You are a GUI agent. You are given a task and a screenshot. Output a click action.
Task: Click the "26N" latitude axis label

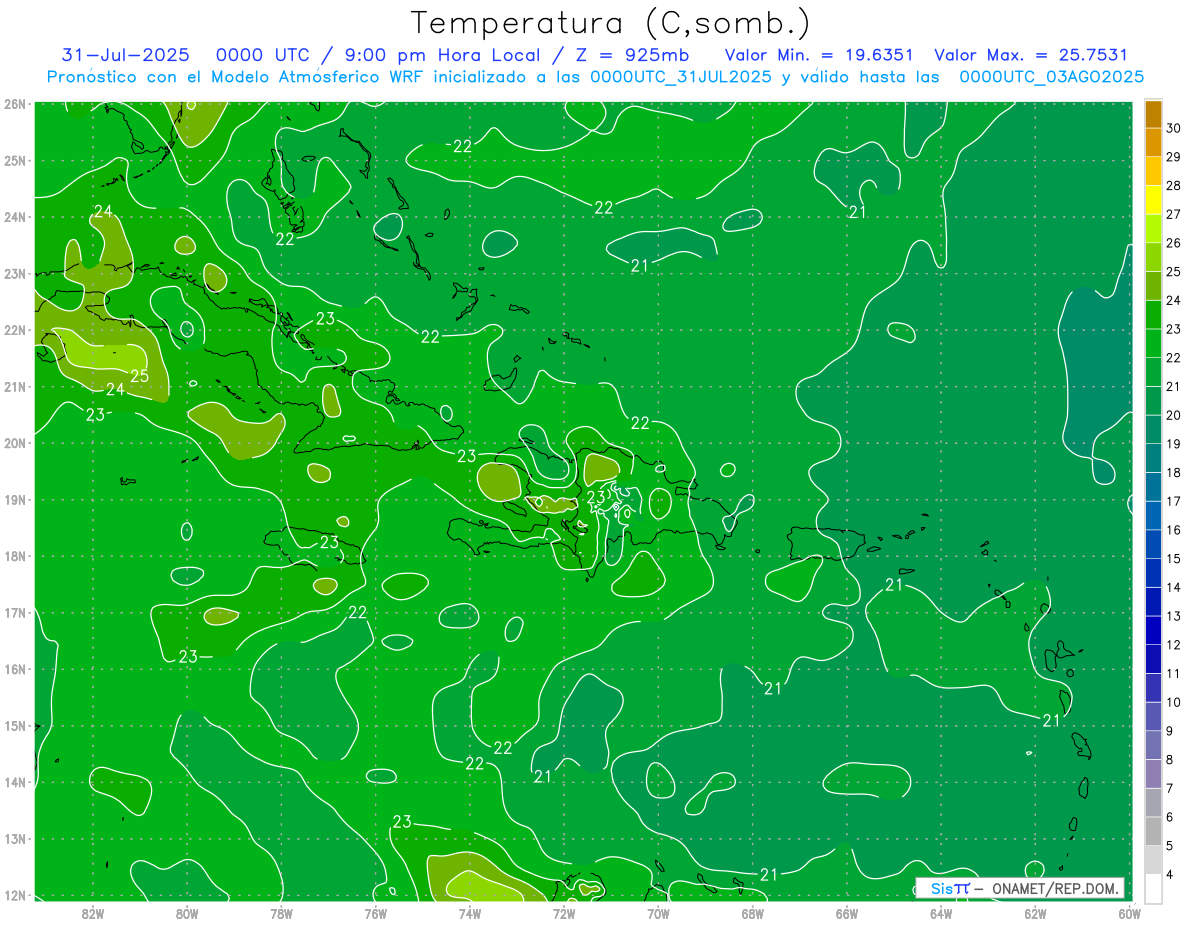15,104
